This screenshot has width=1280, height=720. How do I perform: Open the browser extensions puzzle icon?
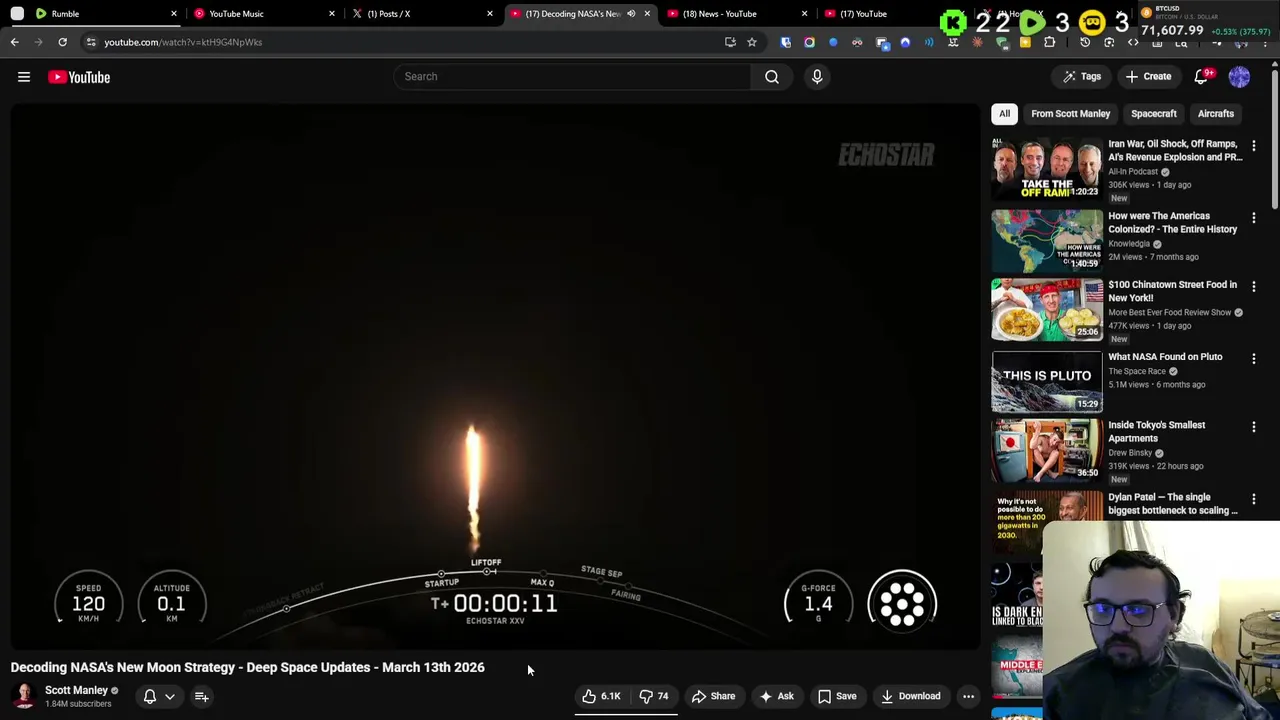(1050, 42)
